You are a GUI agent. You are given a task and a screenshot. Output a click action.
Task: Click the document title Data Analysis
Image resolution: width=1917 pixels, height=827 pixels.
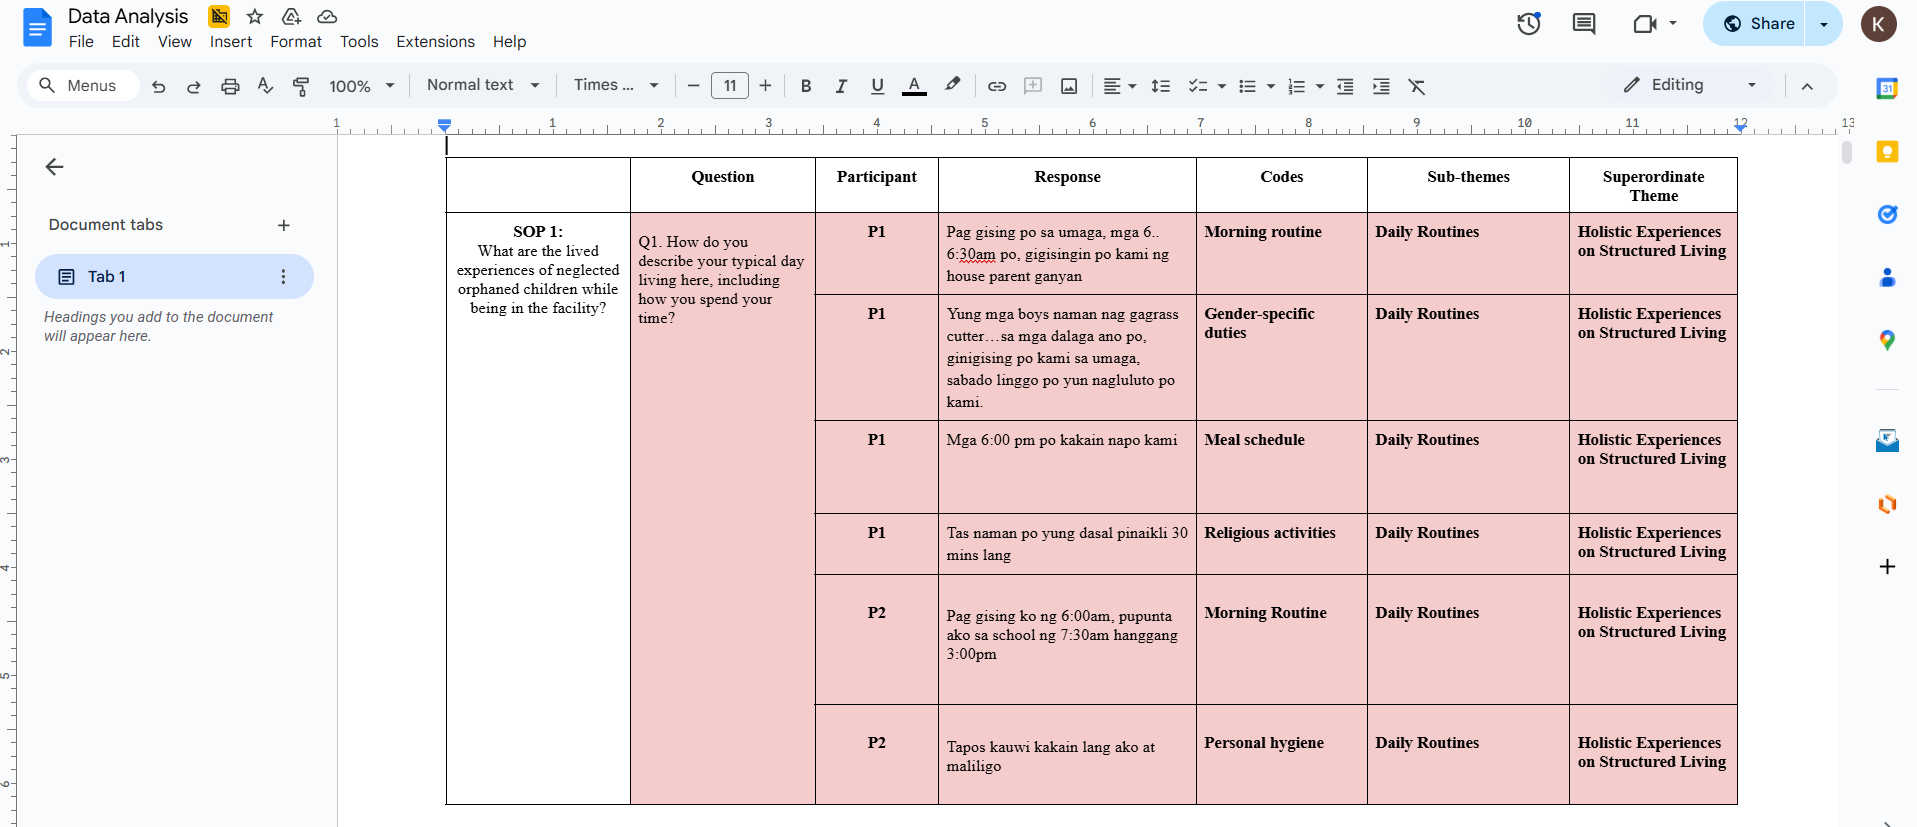click(128, 16)
